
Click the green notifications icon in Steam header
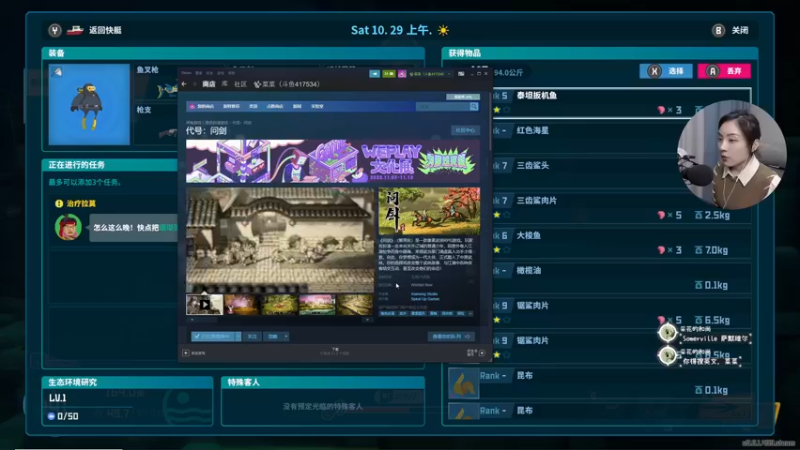coord(389,74)
